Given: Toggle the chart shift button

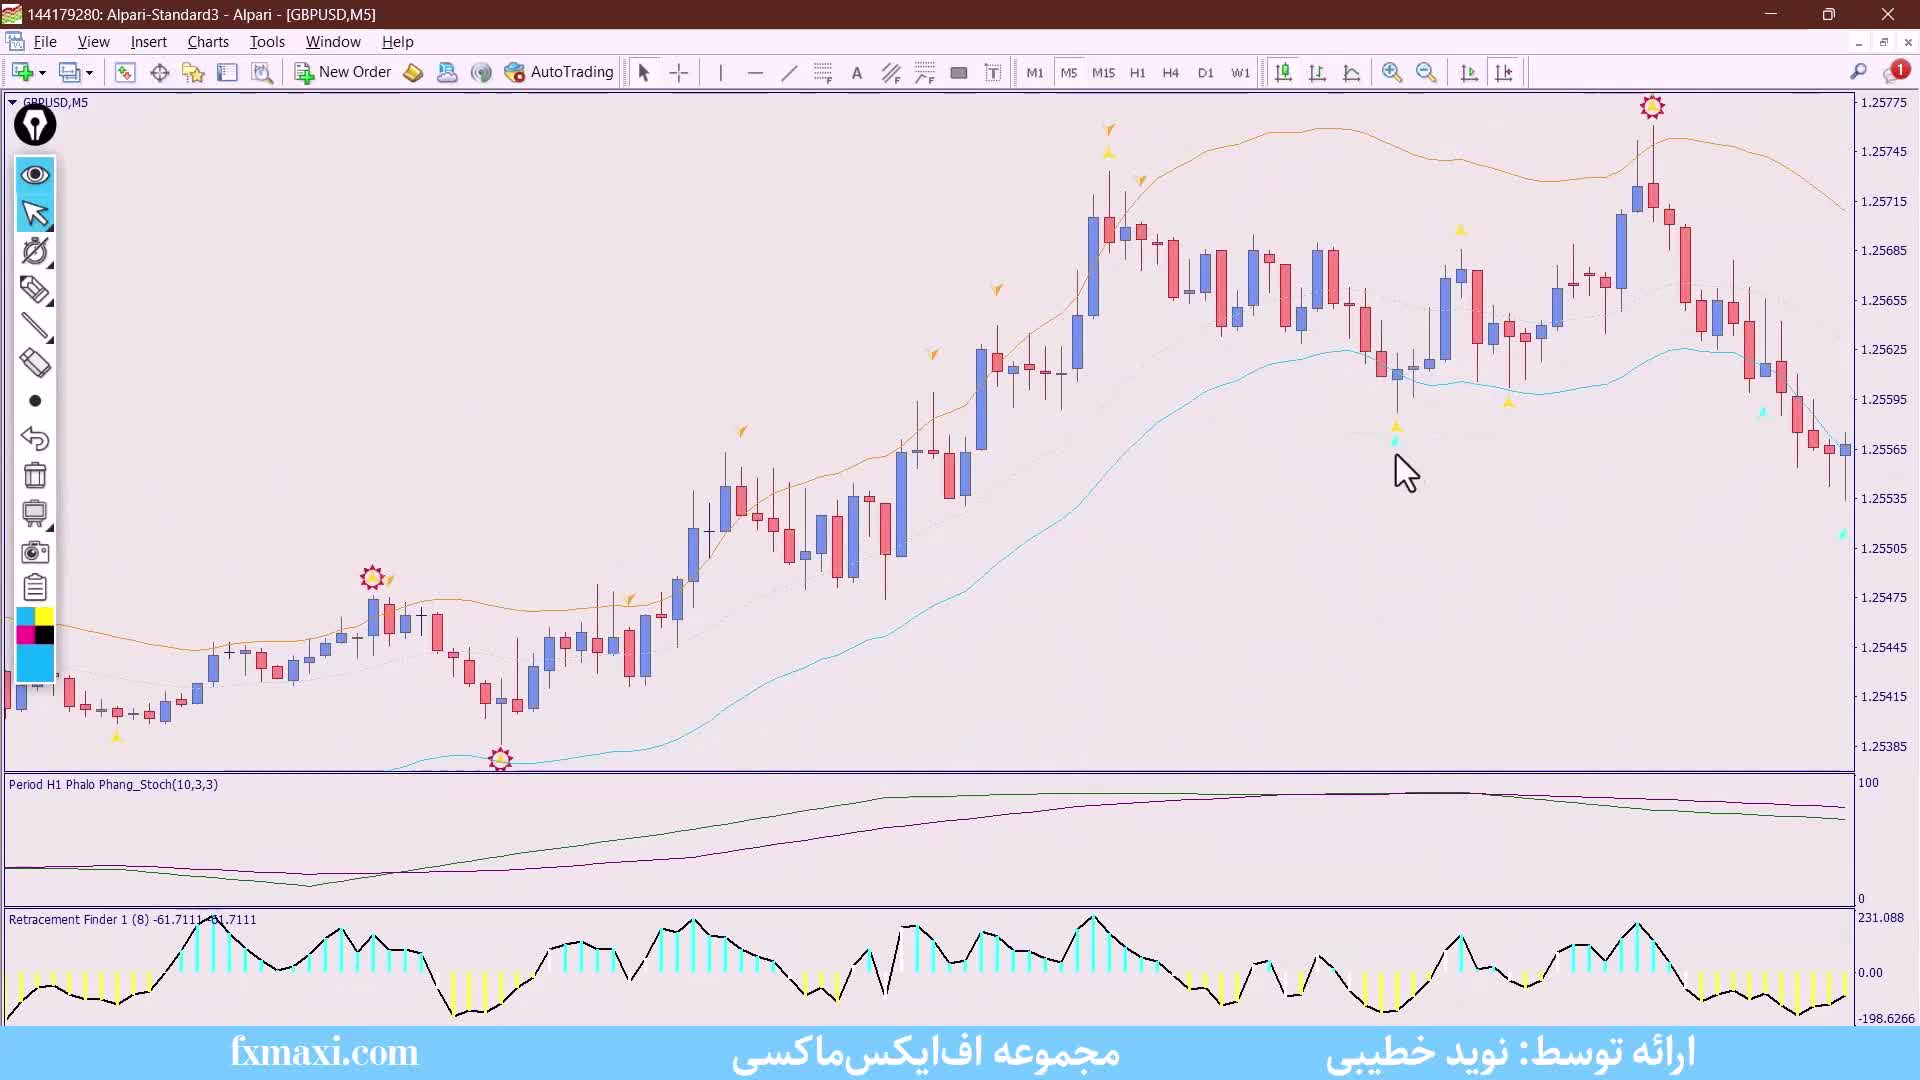Looking at the screenshot, I should (x=1503, y=72).
